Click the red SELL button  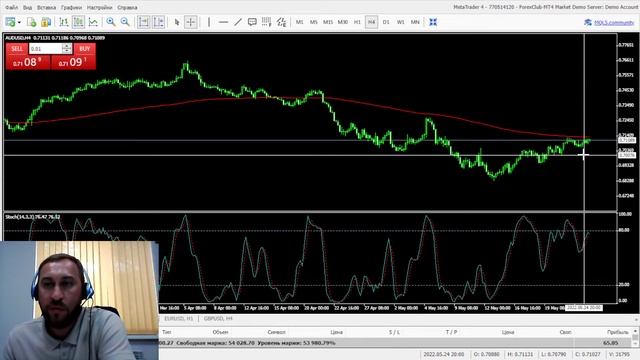pyautogui.click(x=17, y=49)
